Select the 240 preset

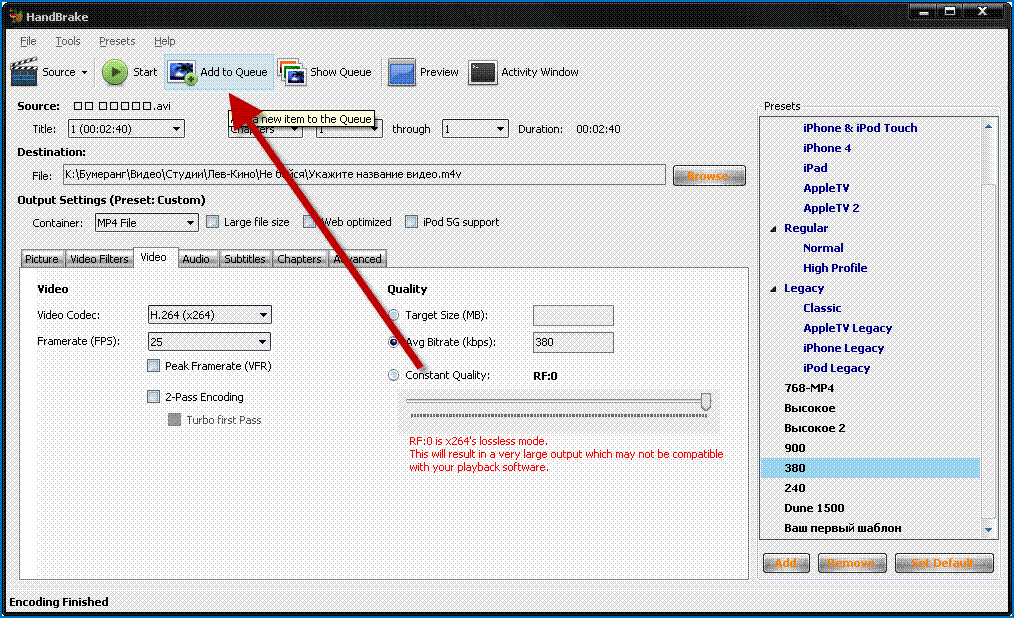[795, 489]
